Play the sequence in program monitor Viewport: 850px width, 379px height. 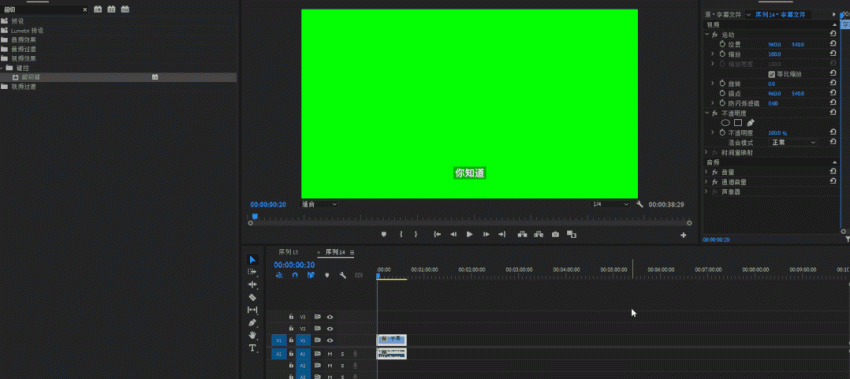(469, 234)
